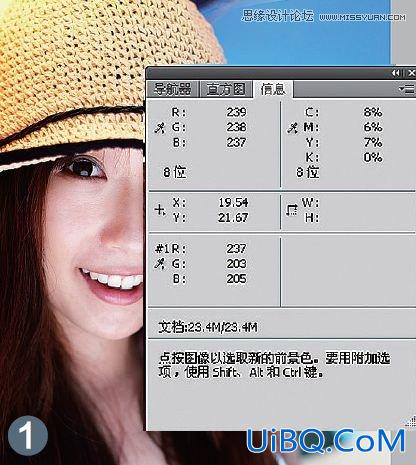Click the Y value 7%
The image size is (416, 465).
(373, 142)
